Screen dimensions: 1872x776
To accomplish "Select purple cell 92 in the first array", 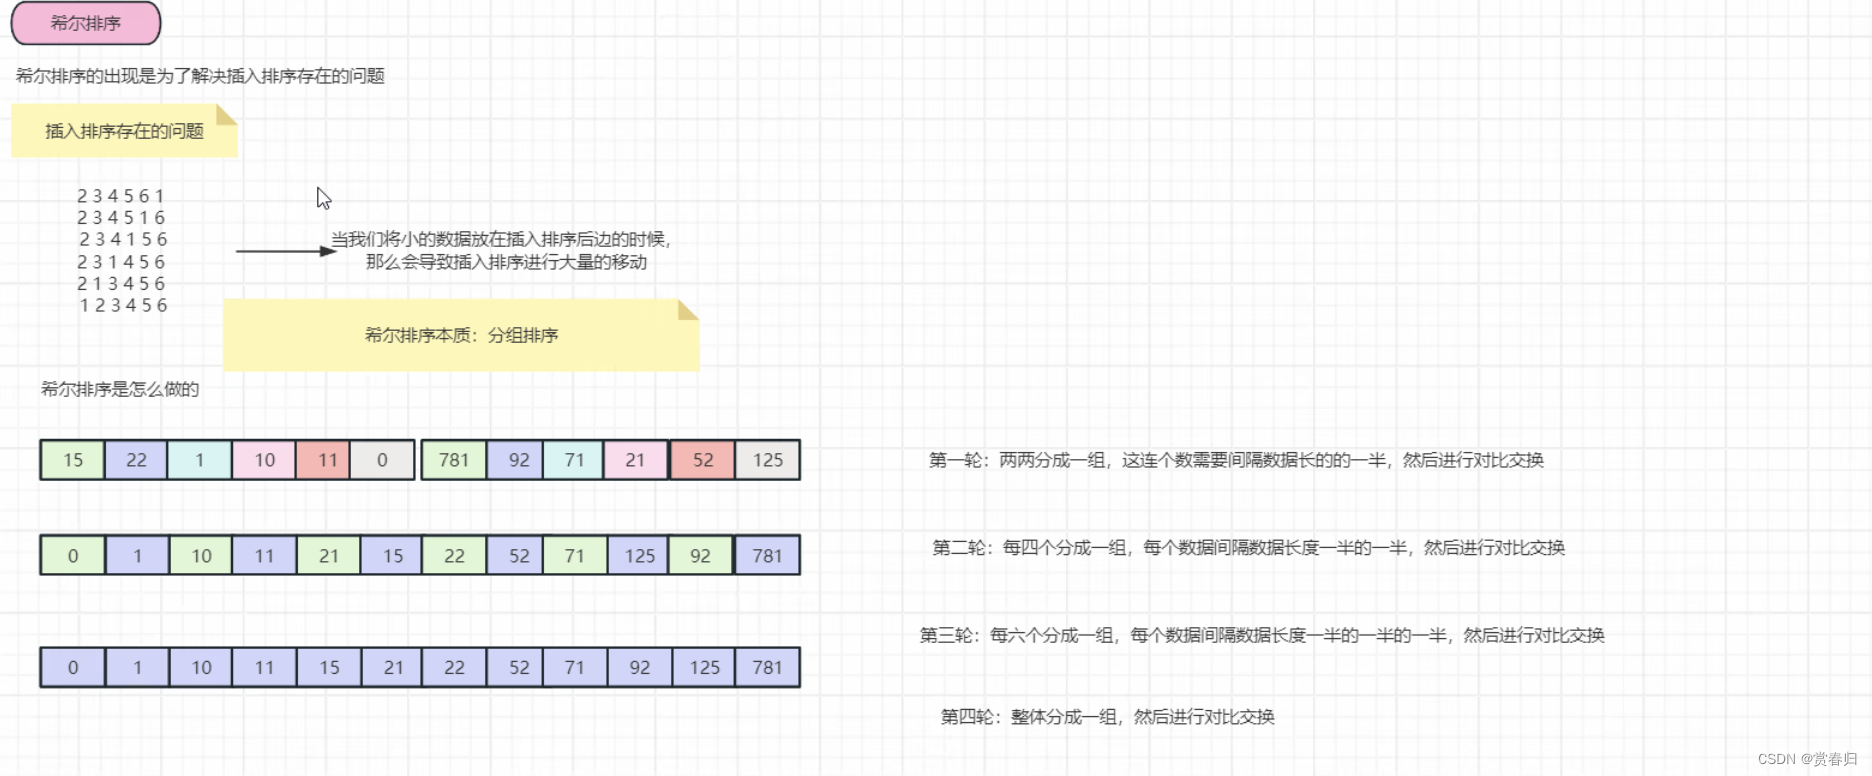I will (x=516, y=460).
